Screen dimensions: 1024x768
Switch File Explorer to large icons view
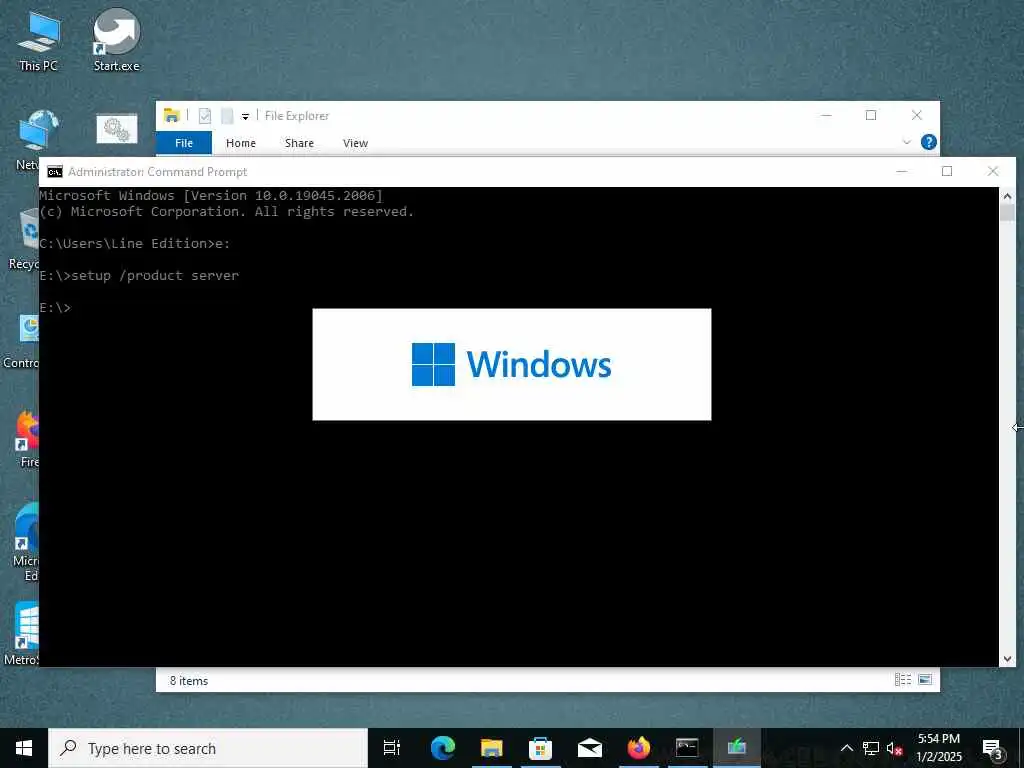tap(925, 680)
